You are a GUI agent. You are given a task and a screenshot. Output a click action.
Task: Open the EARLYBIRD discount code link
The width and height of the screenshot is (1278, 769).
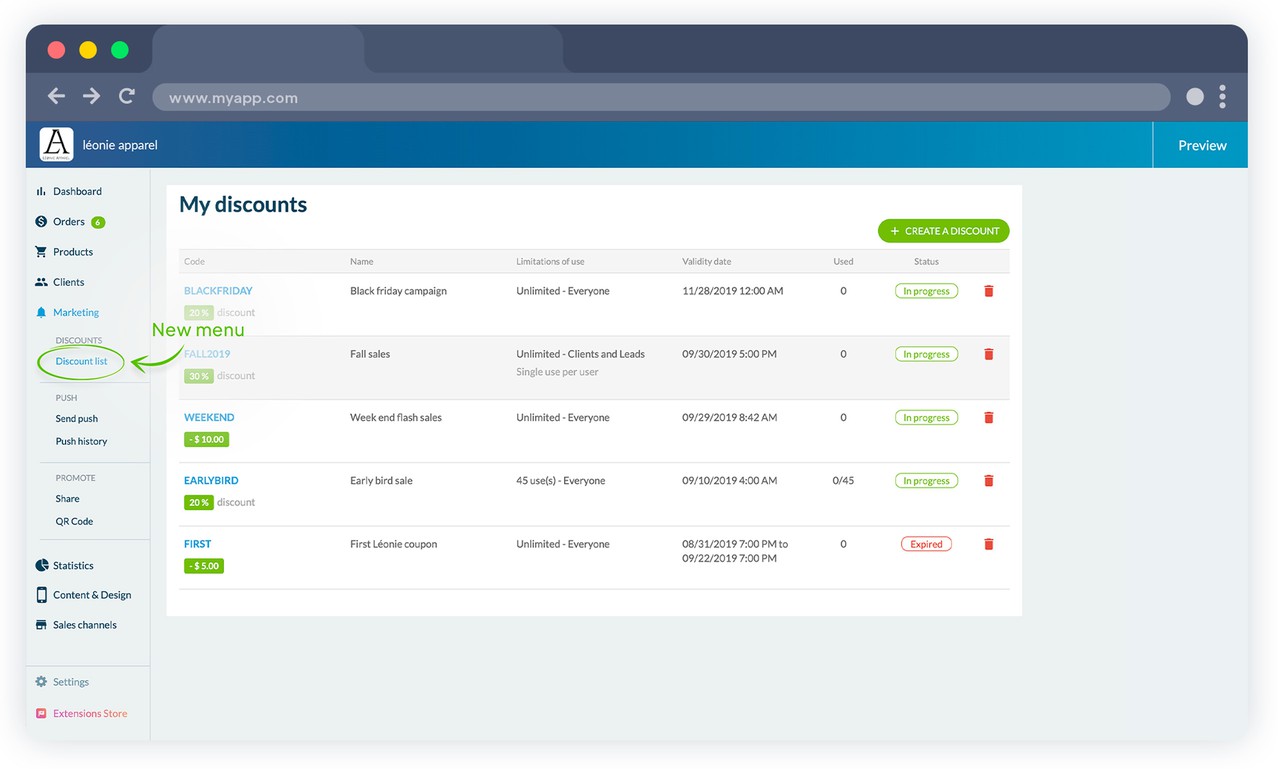coord(211,481)
